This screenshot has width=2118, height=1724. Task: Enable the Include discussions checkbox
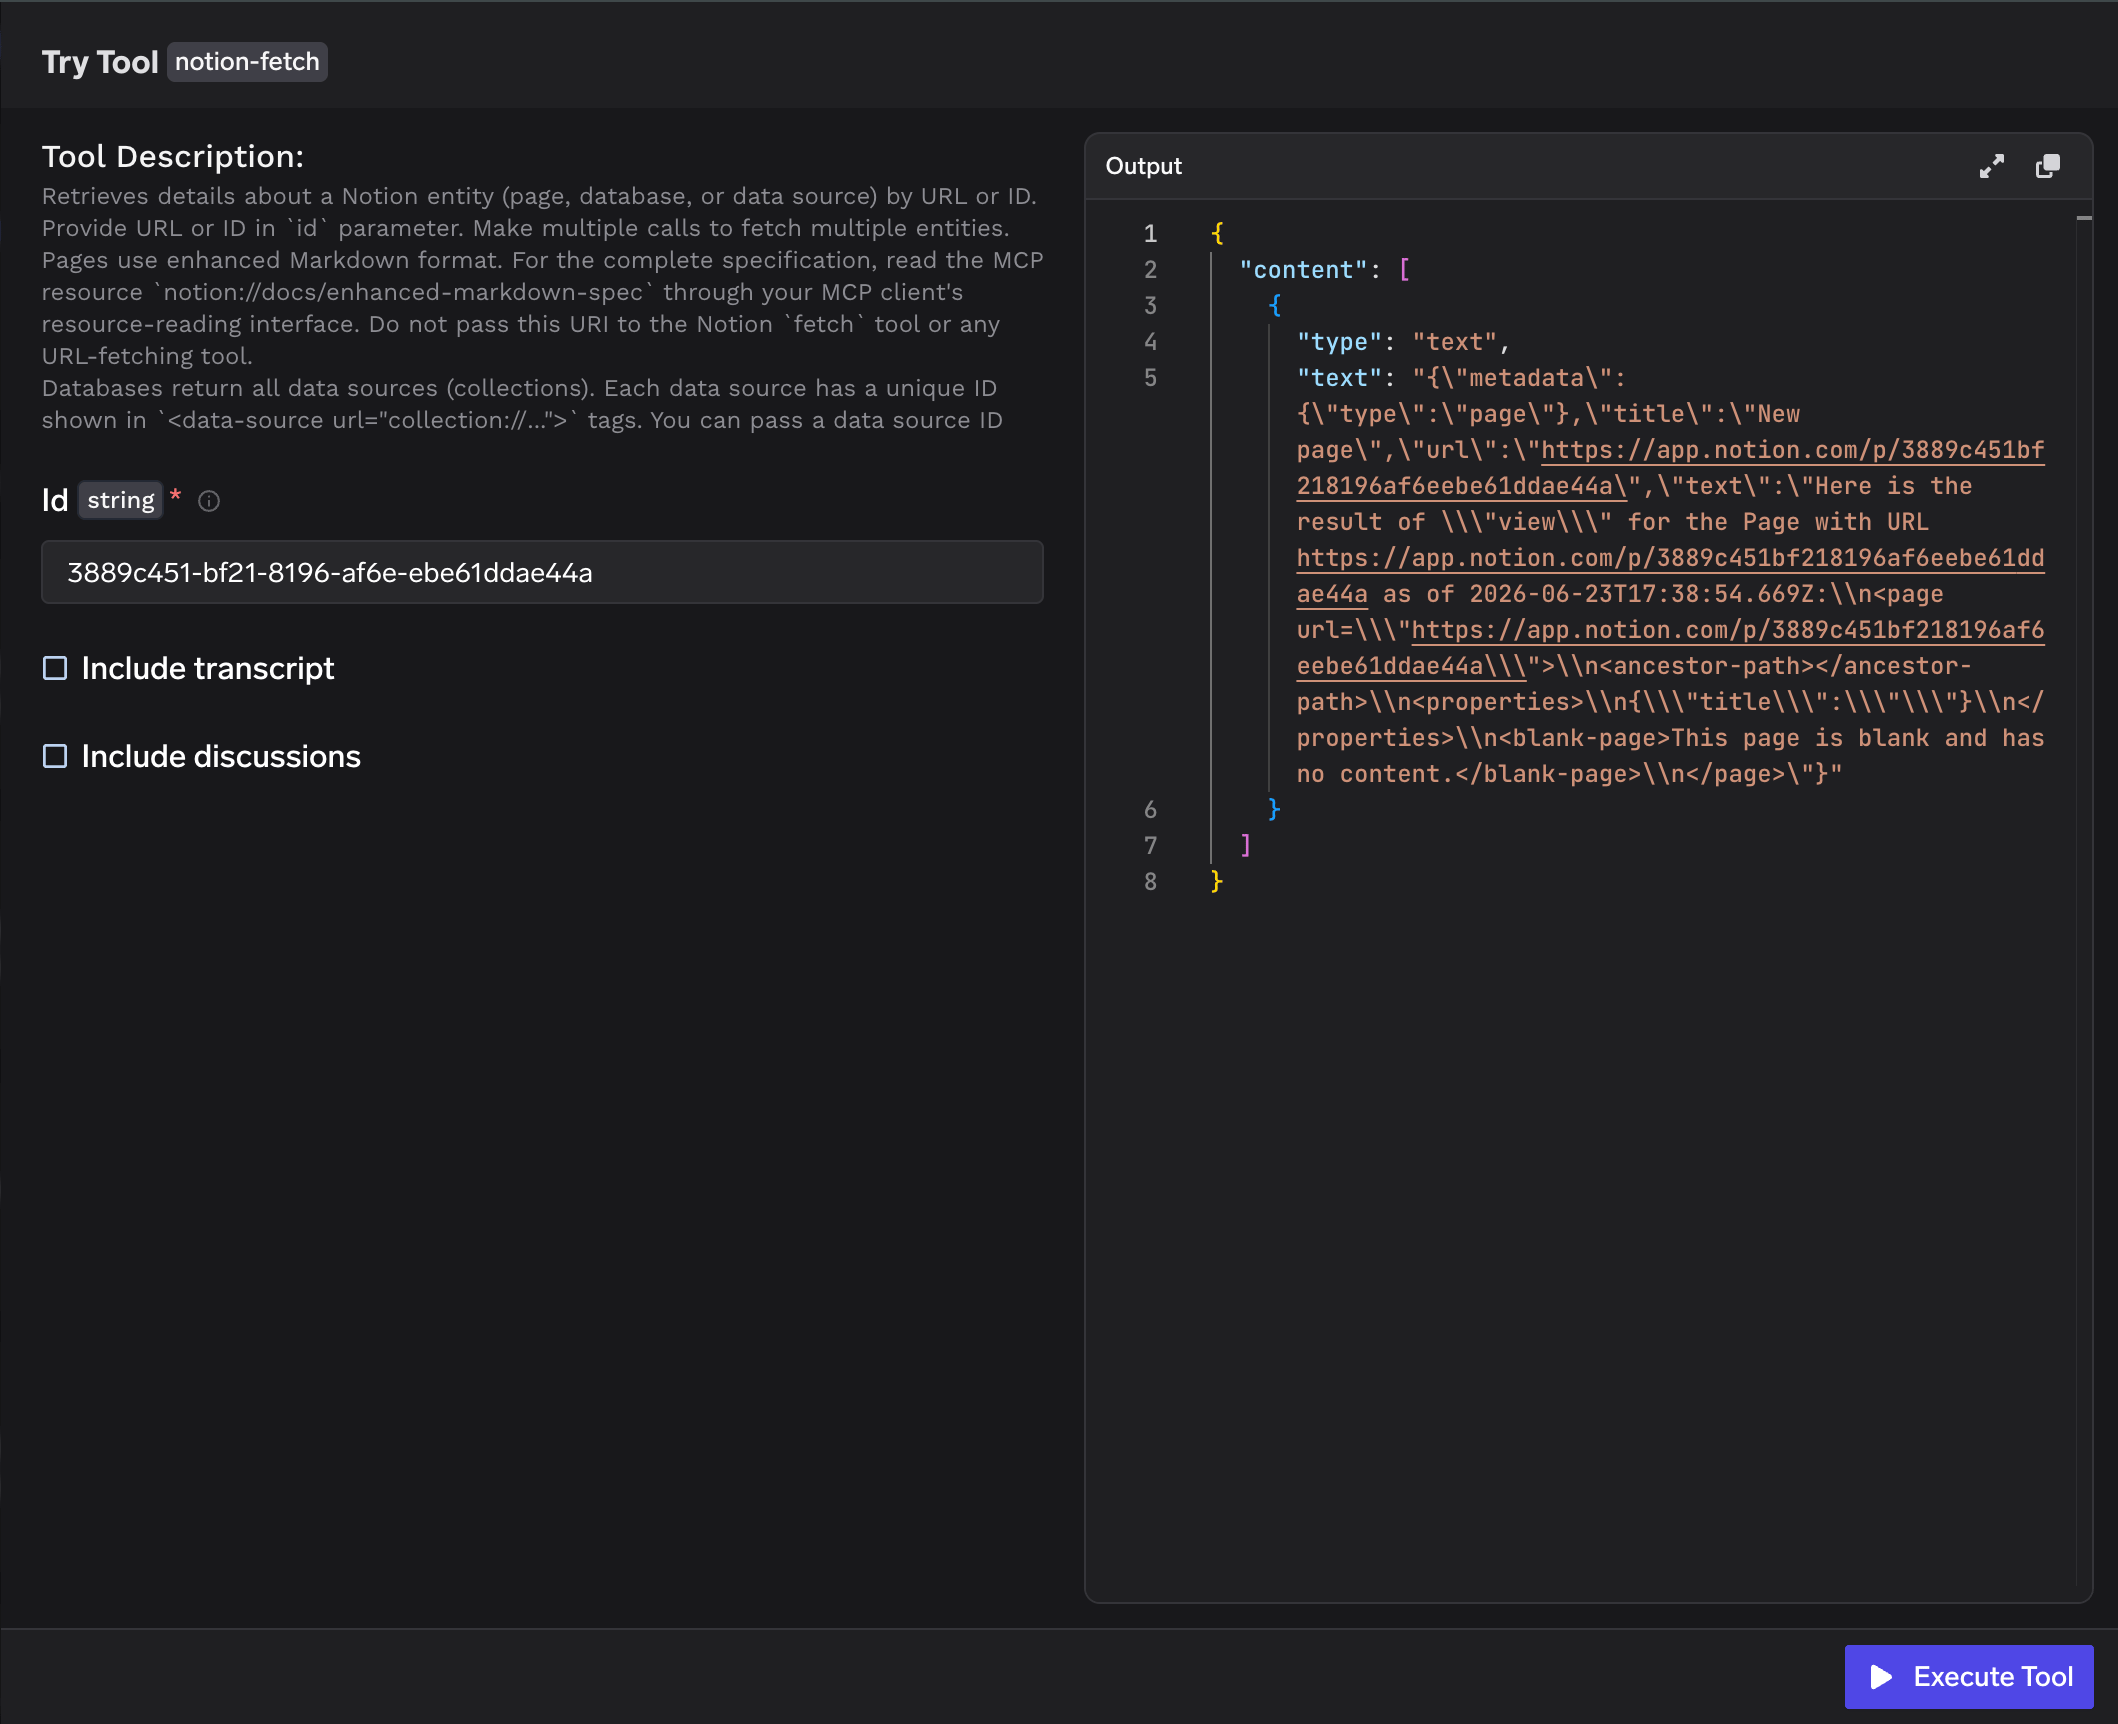click(55, 756)
